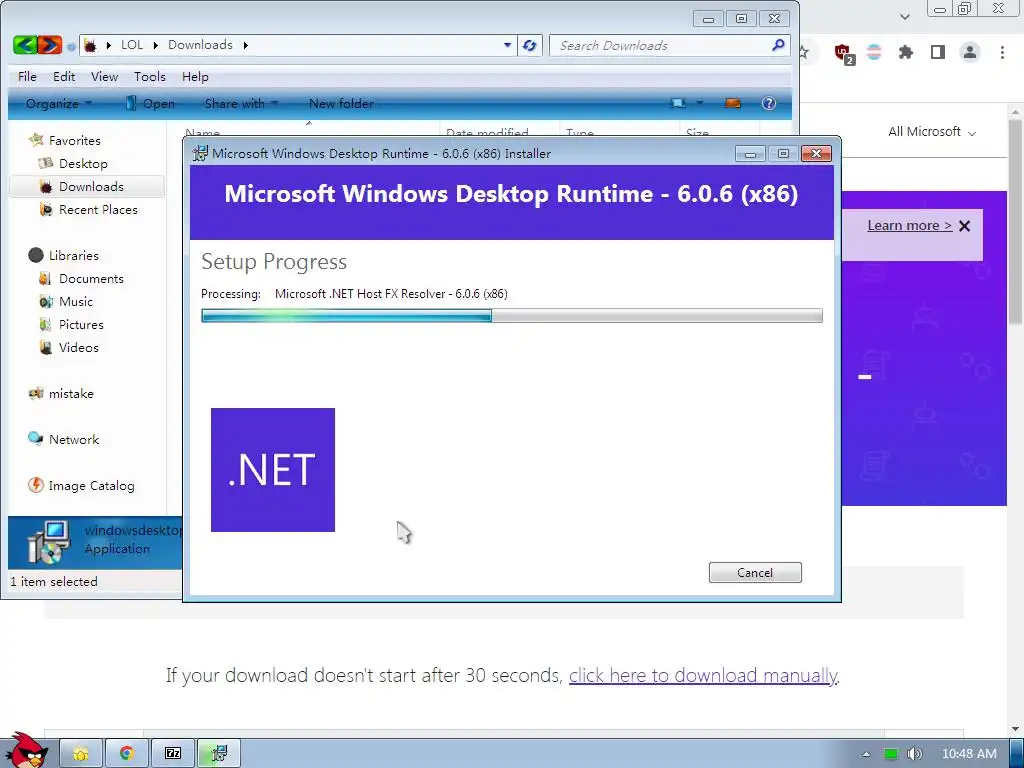This screenshot has height=768, width=1024.
Task: Open Chrome extensions puzzle icon
Action: pos(905,52)
